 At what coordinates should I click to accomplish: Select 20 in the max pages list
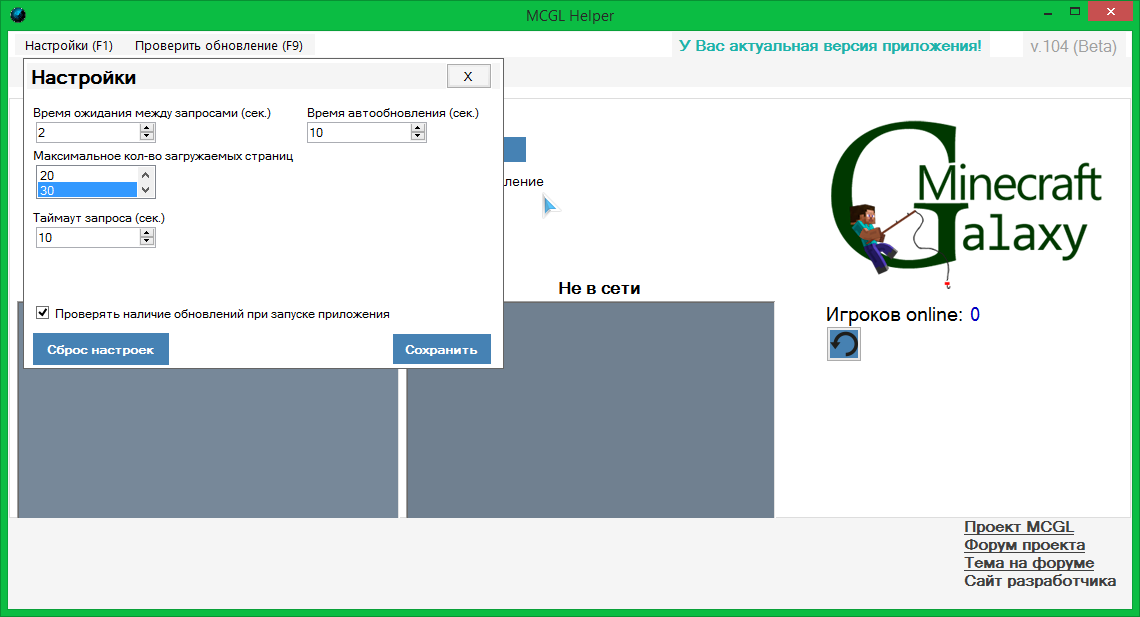[x=87, y=175]
